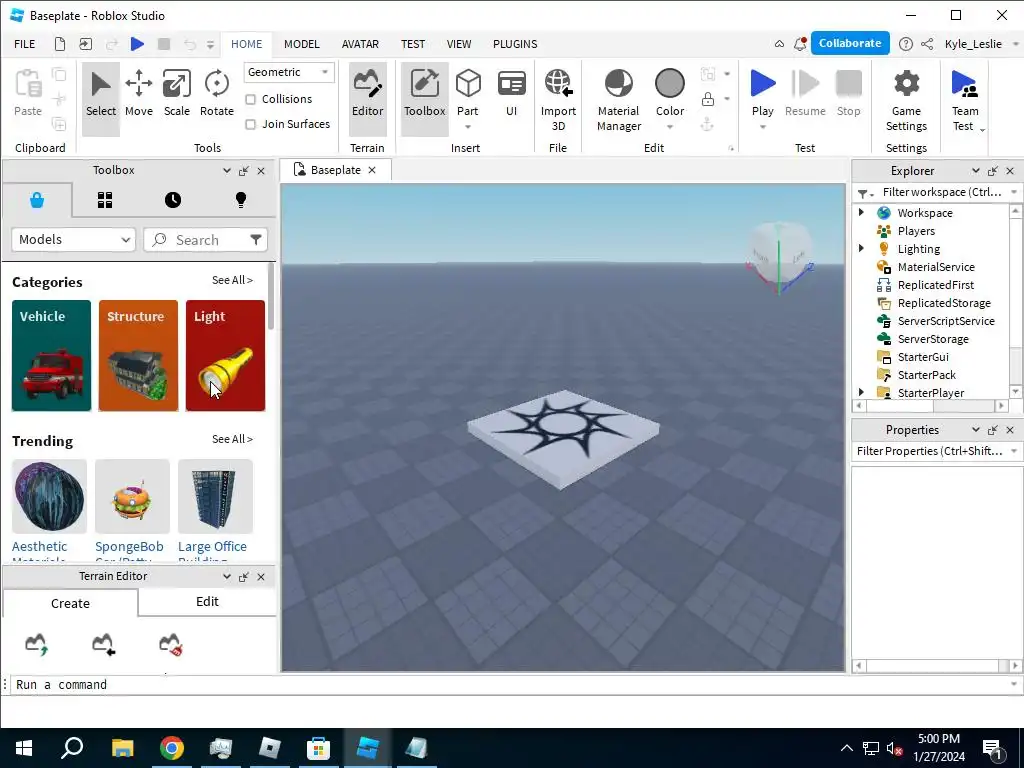Image resolution: width=1024 pixels, height=768 pixels.
Task: Open the Recent tab in Toolbox
Action: 172,200
